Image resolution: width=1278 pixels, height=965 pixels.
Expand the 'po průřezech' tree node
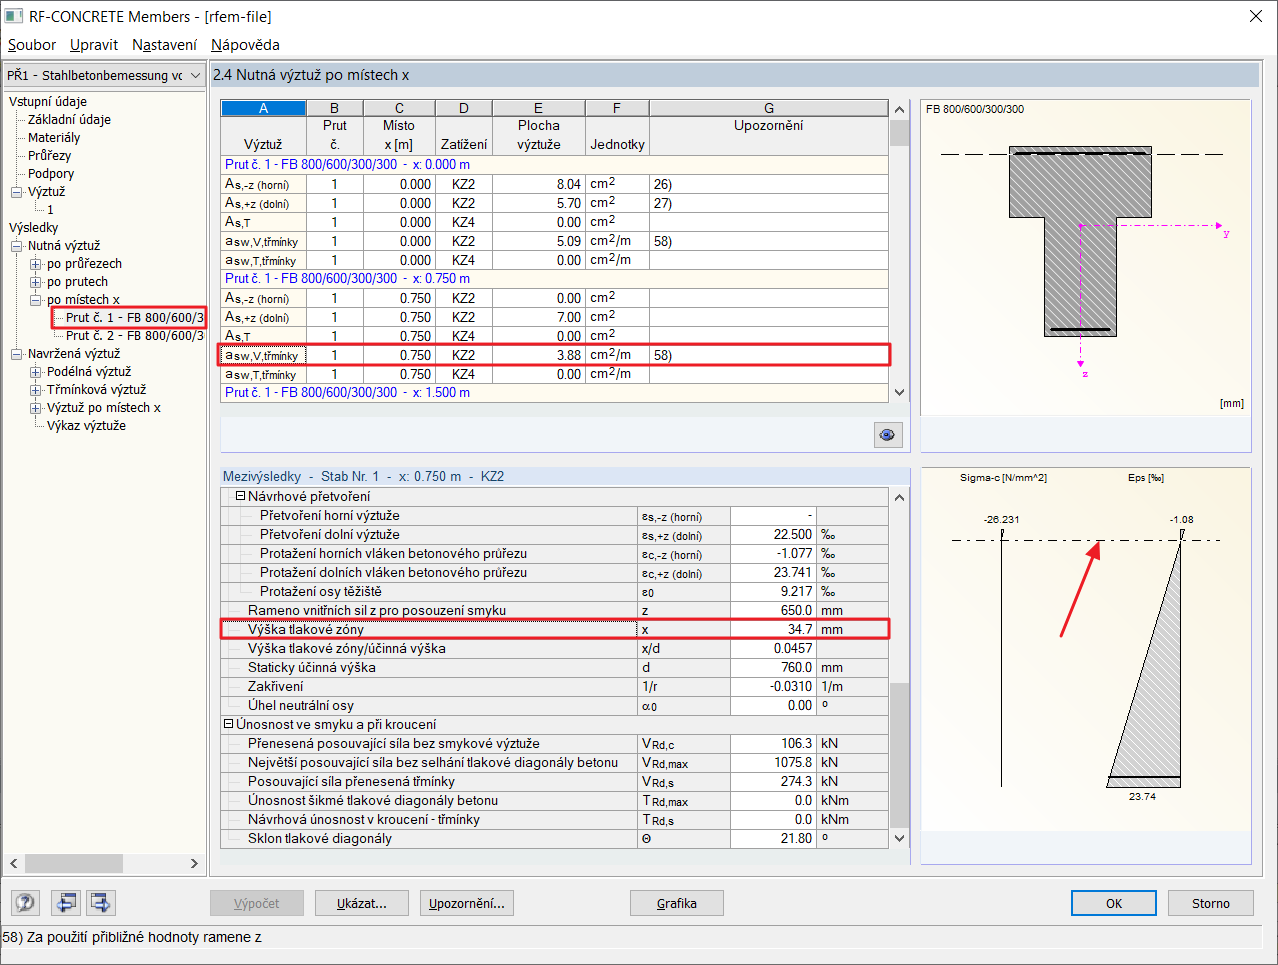[36, 264]
